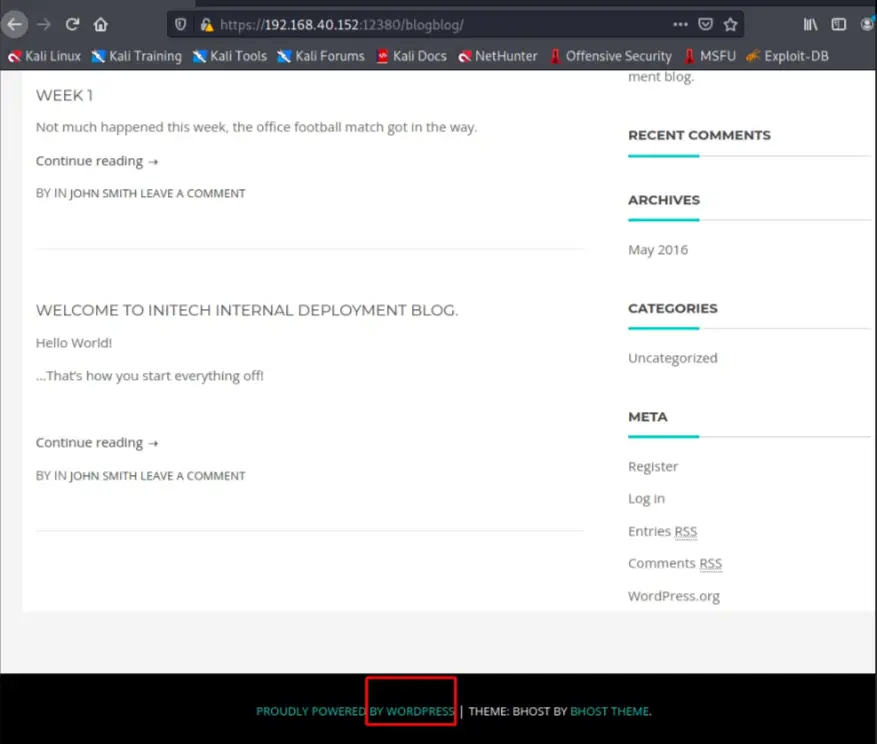Open JOHN SMITH link under Welcome post
The width and height of the screenshot is (877, 744).
tap(103, 476)
